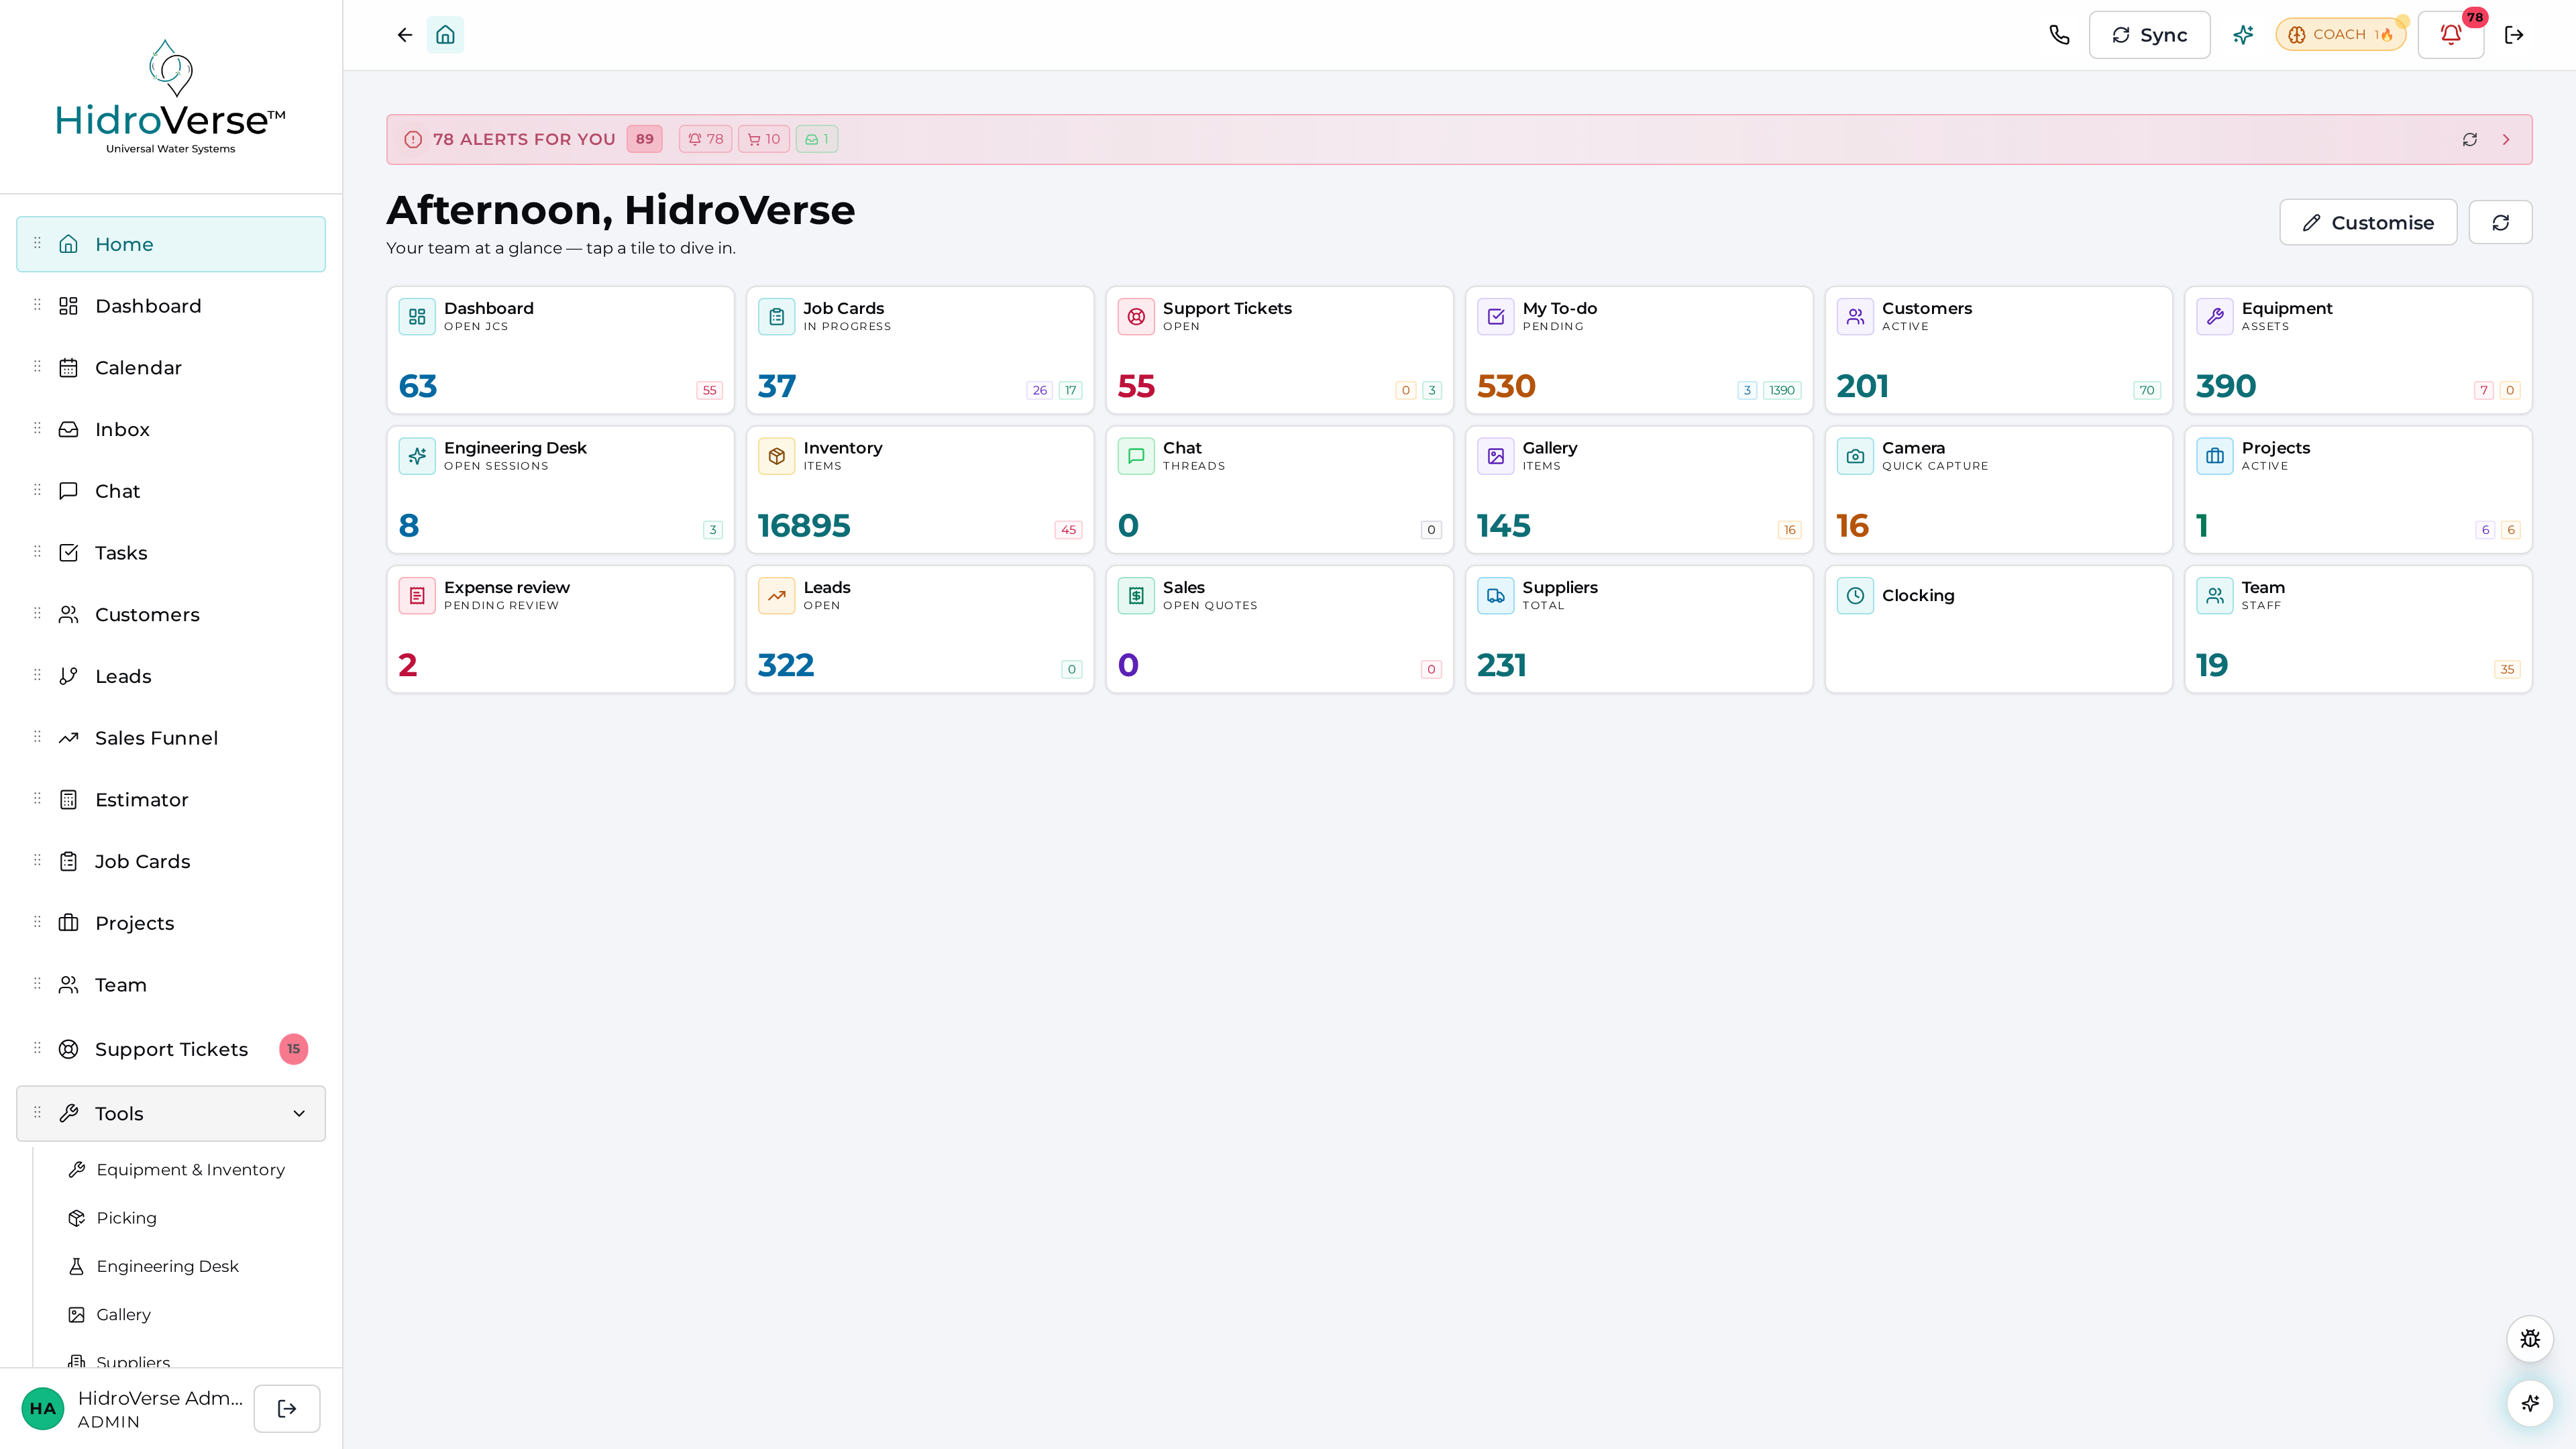2576x1449 pixels.
Task: Go to Leads in the sidebar
Action: [x=171, y=677]
